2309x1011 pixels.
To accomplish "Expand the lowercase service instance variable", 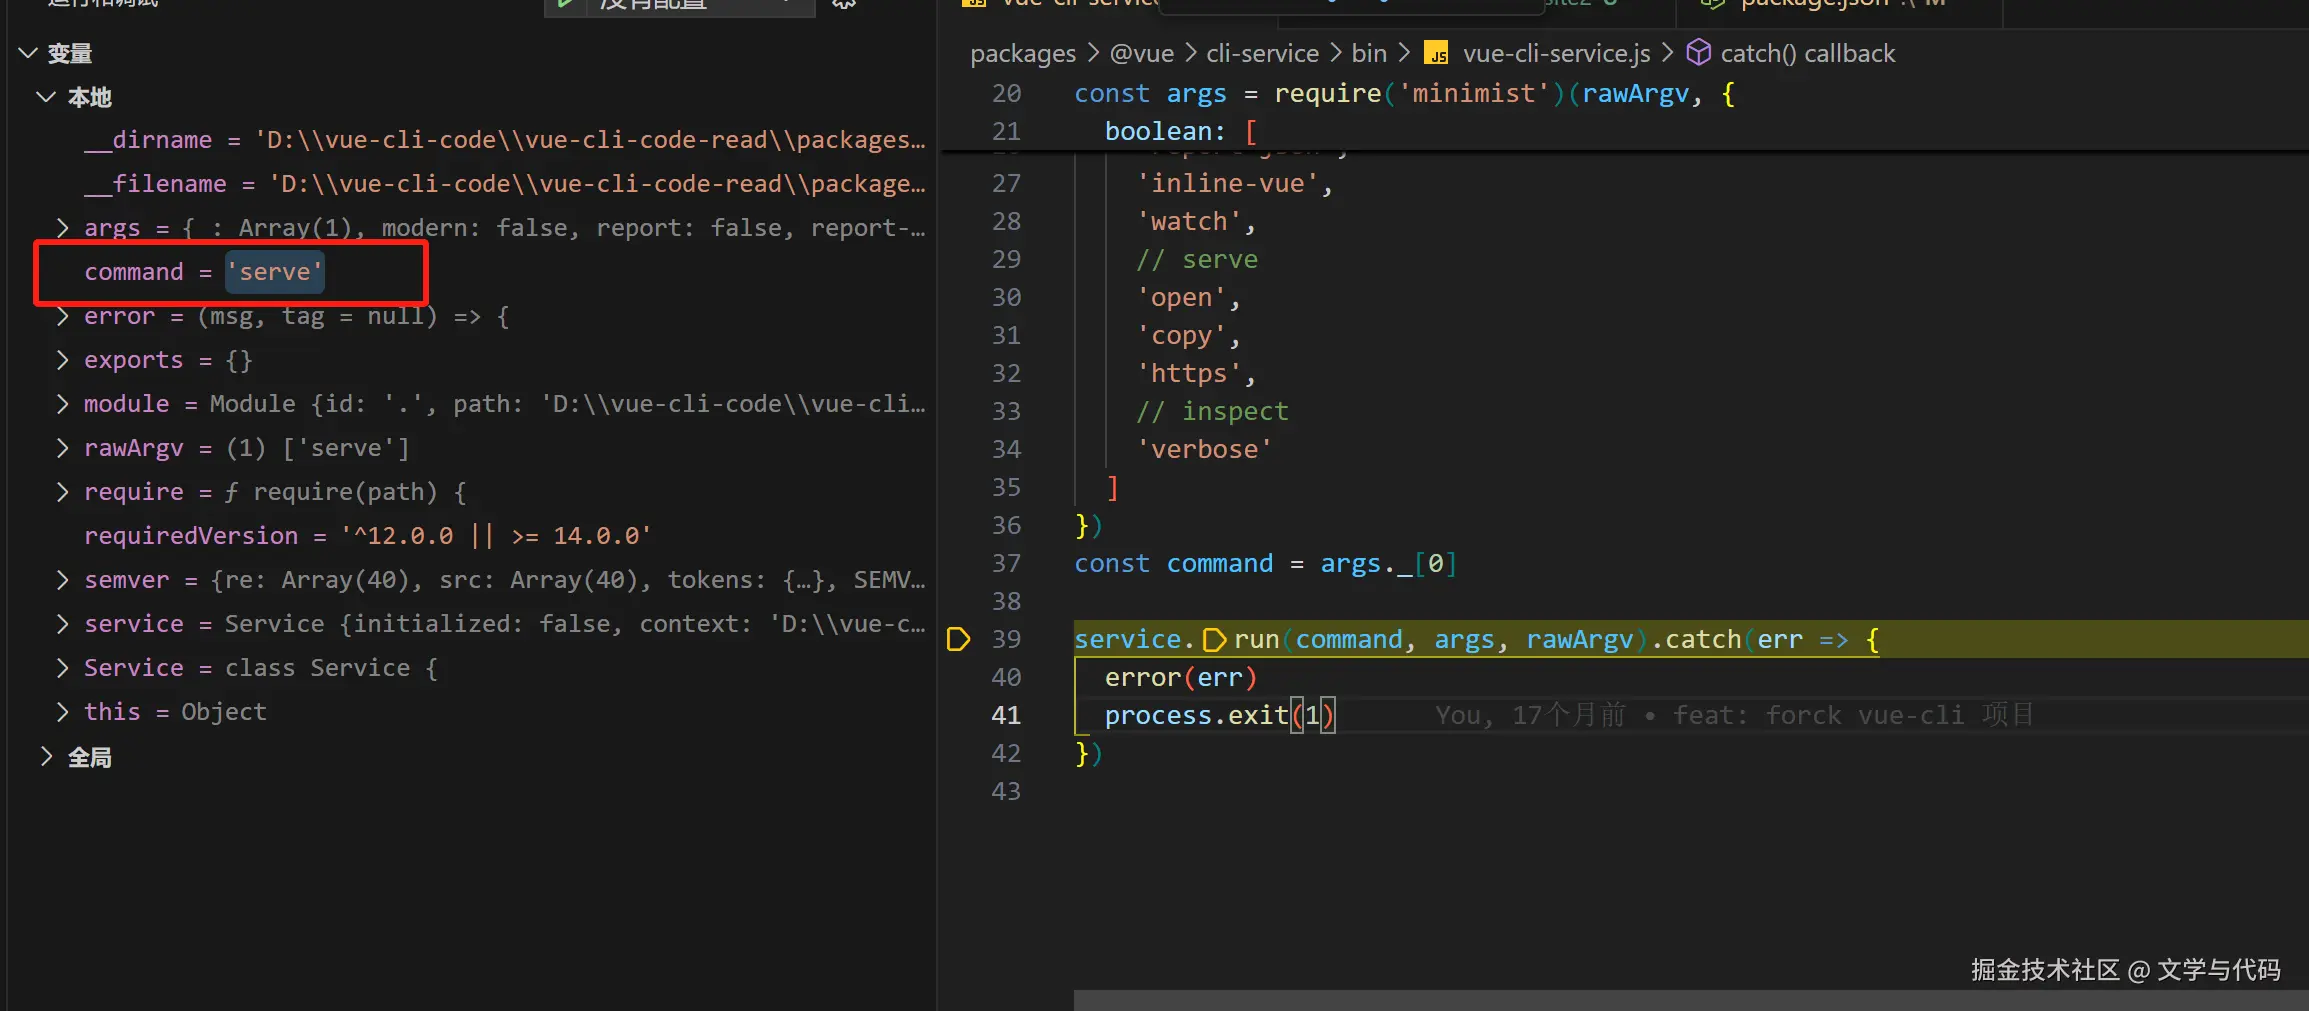I will 63,624.
